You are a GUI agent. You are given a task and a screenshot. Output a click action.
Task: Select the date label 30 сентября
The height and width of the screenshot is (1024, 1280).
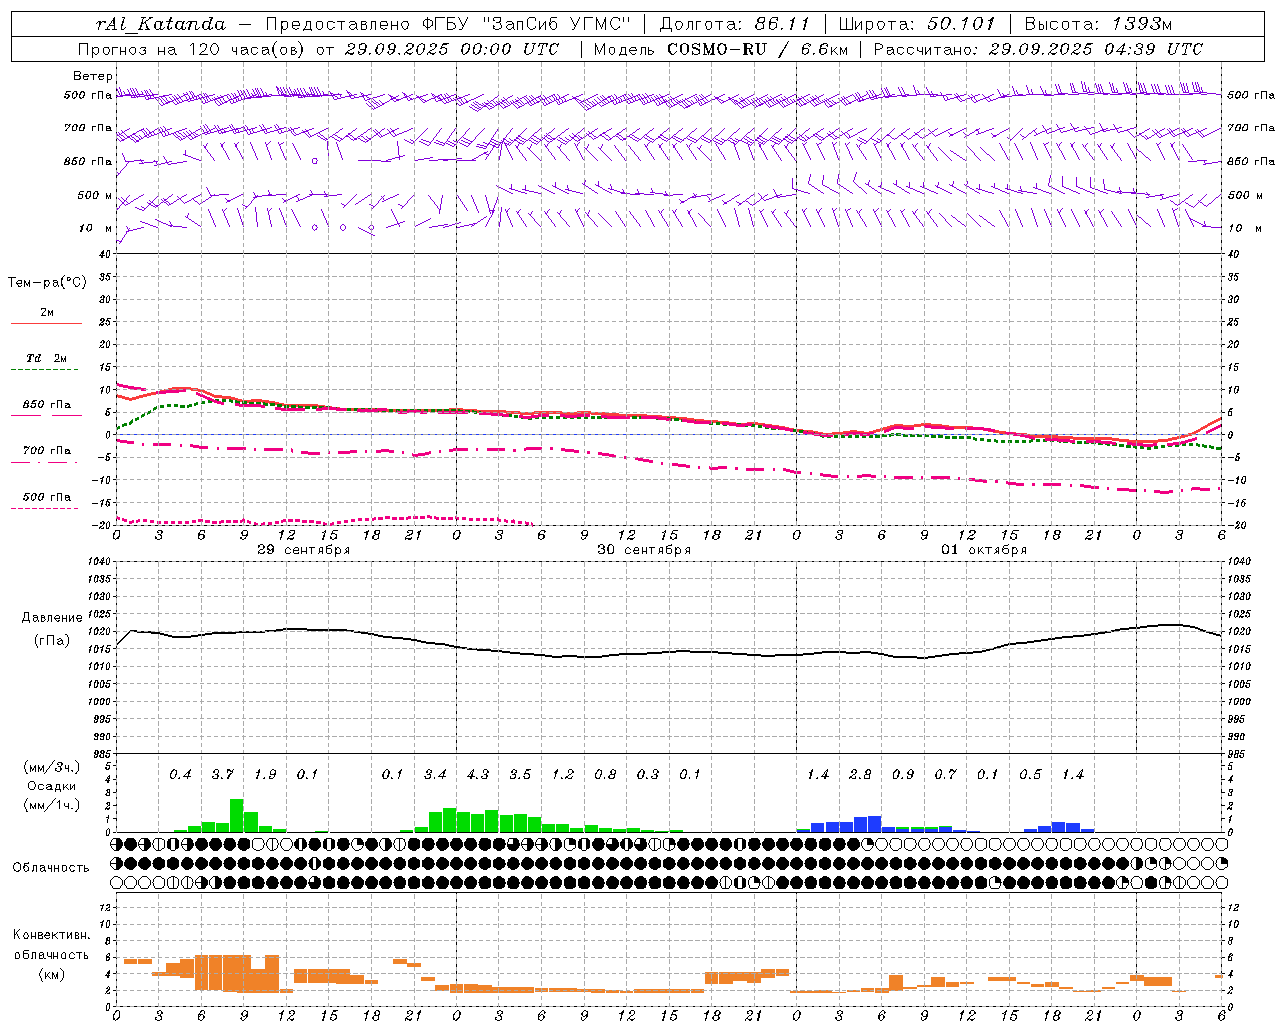(x=644, y=549)
